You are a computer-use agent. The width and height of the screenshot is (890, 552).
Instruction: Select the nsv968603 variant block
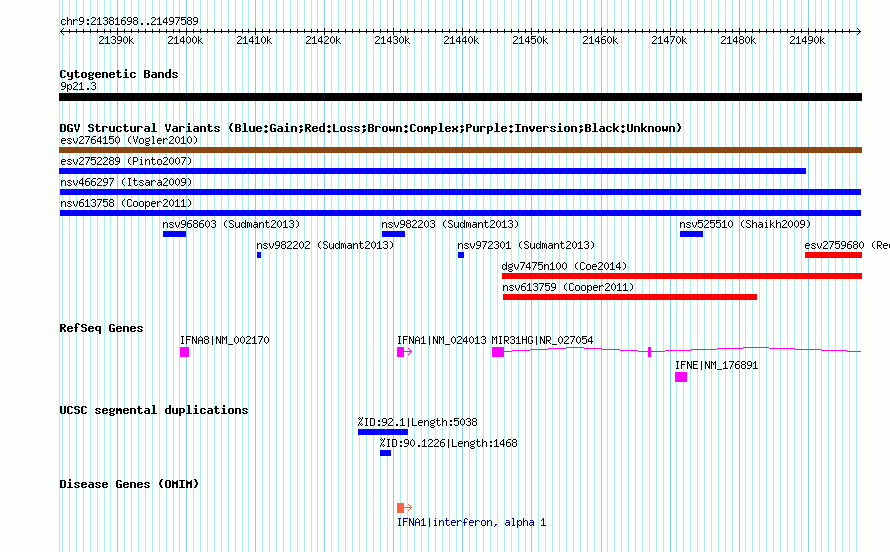click(x=174, y=234)
